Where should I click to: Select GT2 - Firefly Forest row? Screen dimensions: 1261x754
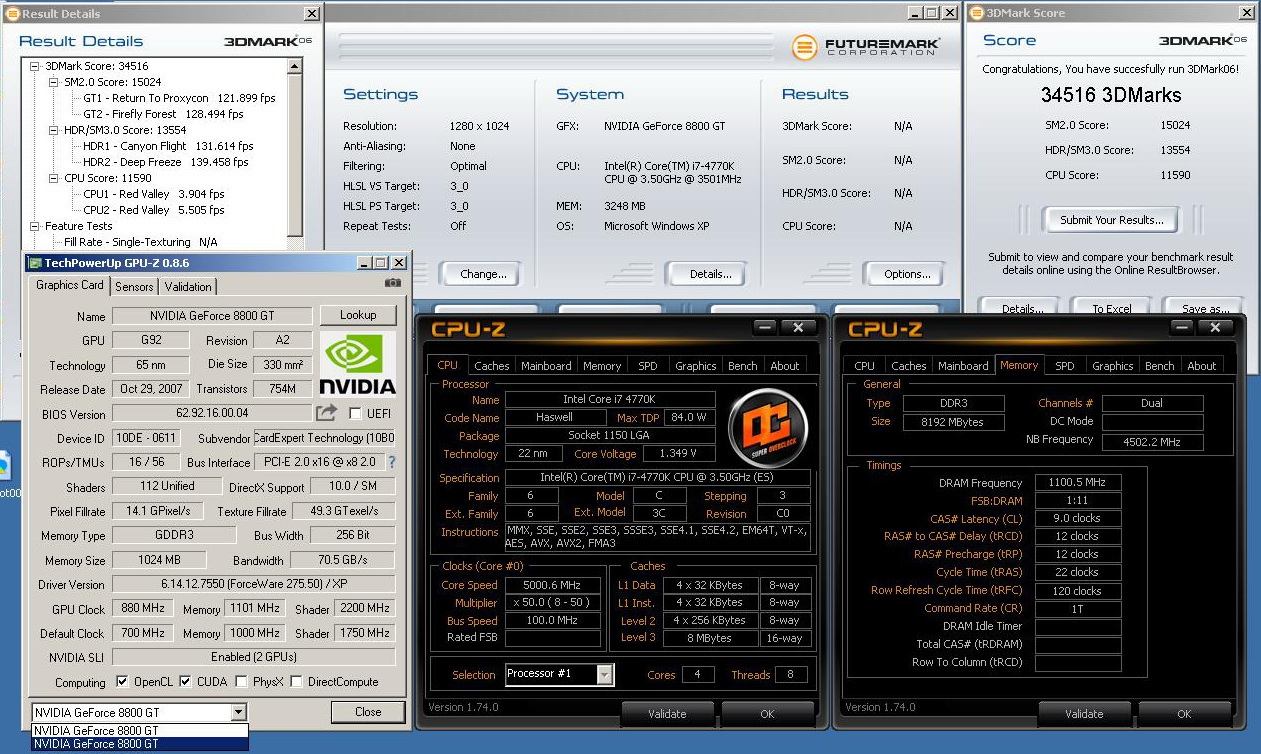pyautogui.click(x=163, y=114)
